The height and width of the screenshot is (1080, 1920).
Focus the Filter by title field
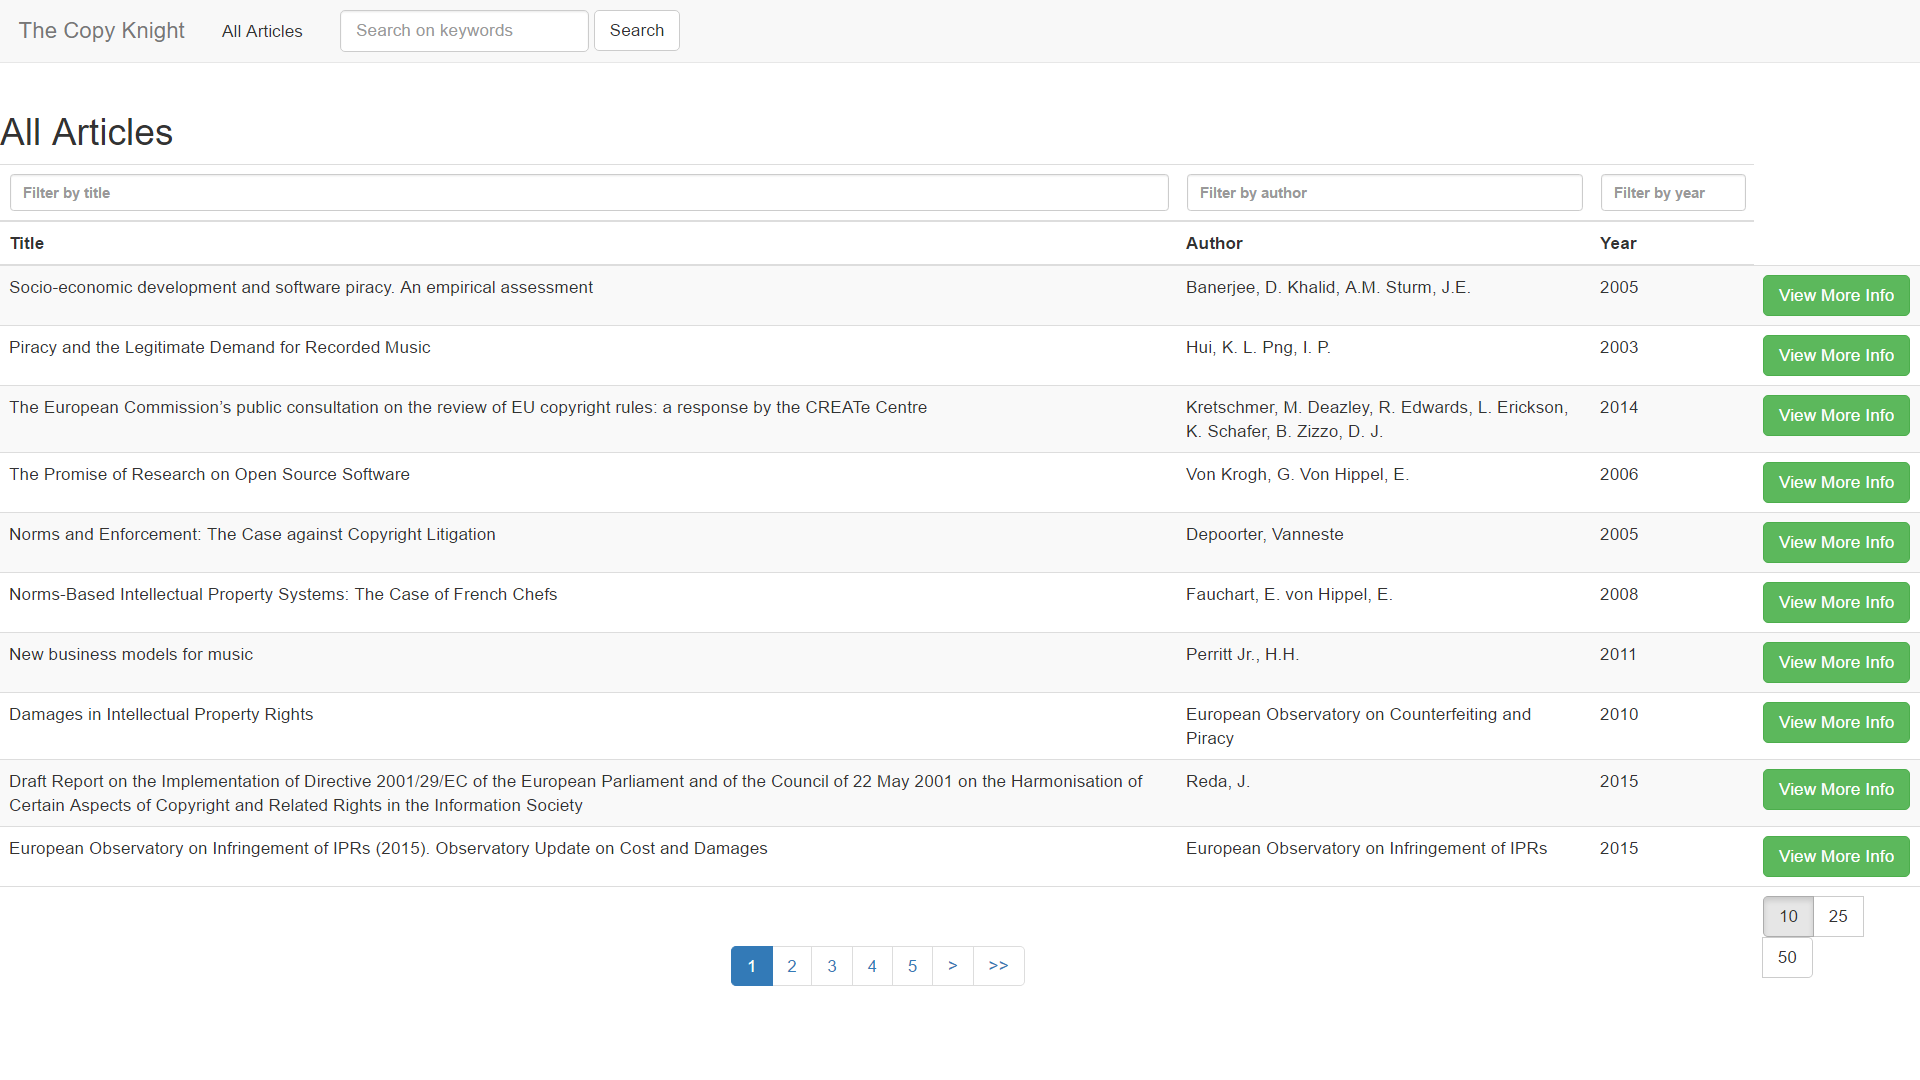click(x=589, y=193)
